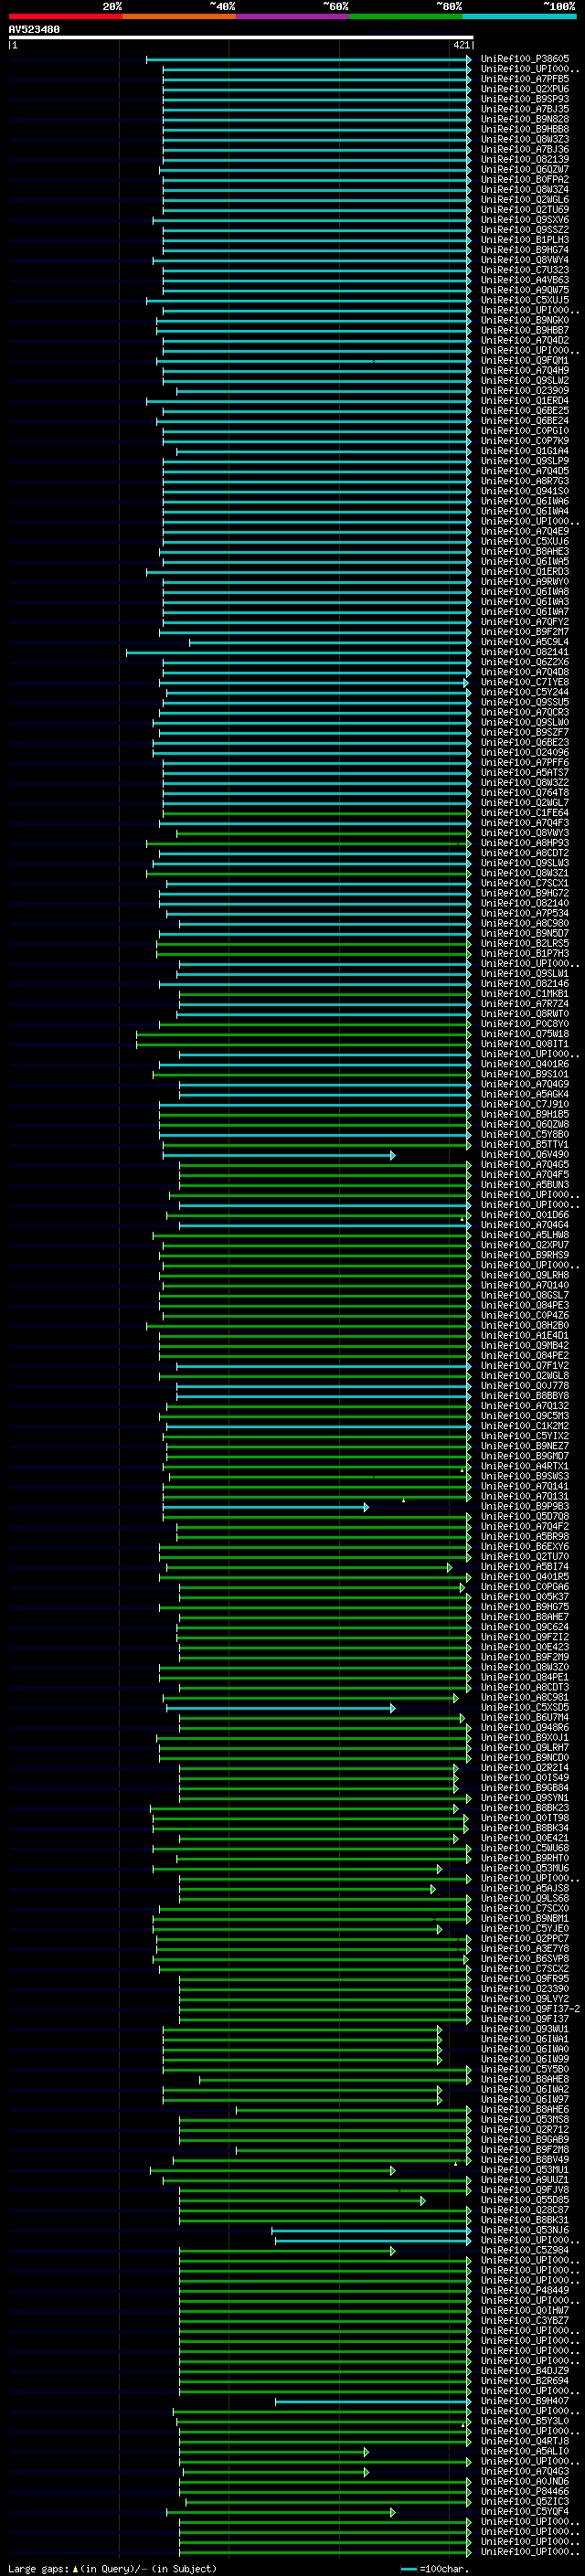Select the UniRef100_A4RTX1 entry
585x2576 pixels.
pyautogui.click(x=525, y=1467)
